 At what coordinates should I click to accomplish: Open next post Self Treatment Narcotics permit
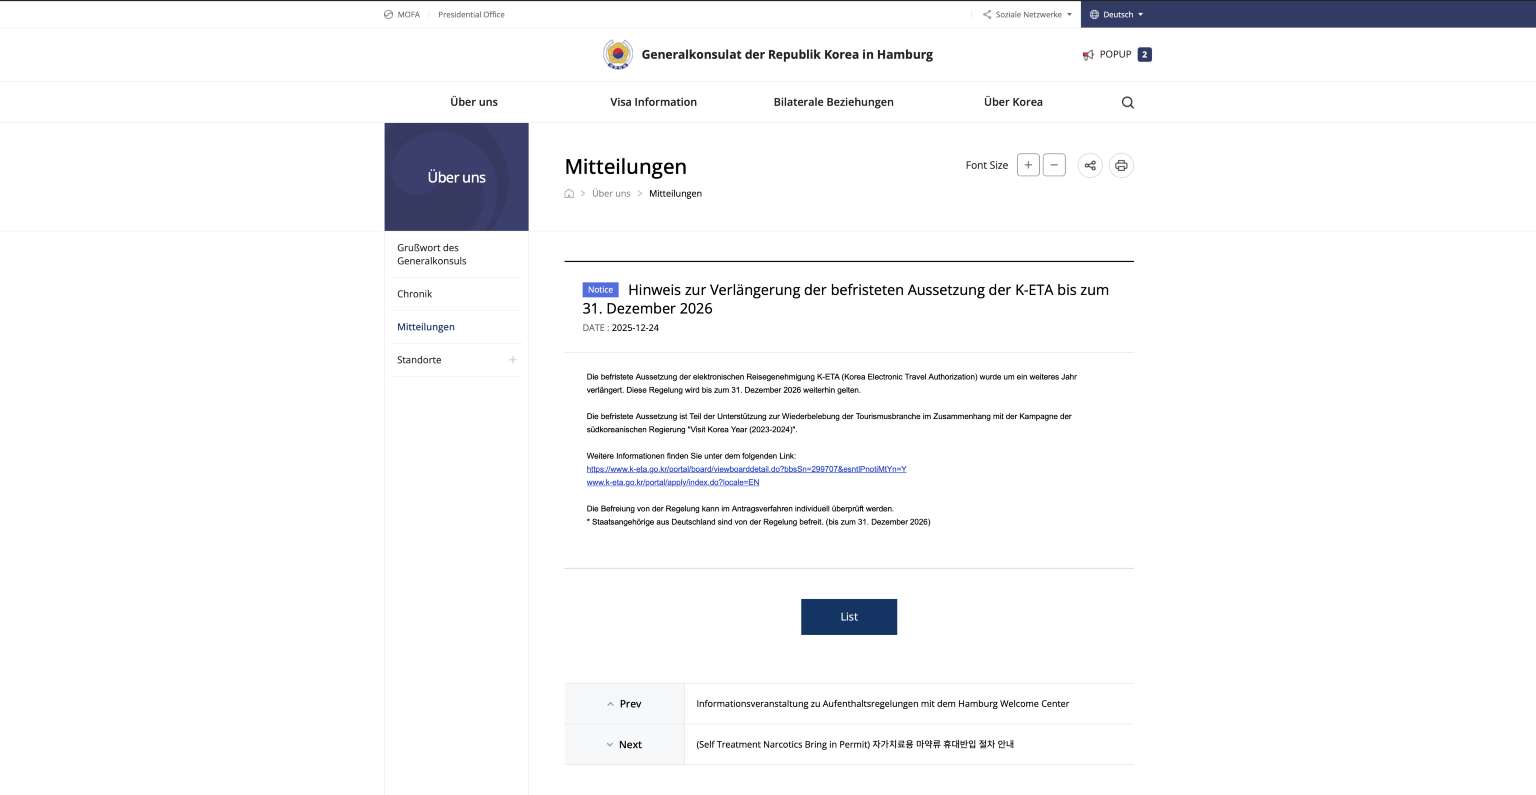pyautogui.click(x=855, y=745)
